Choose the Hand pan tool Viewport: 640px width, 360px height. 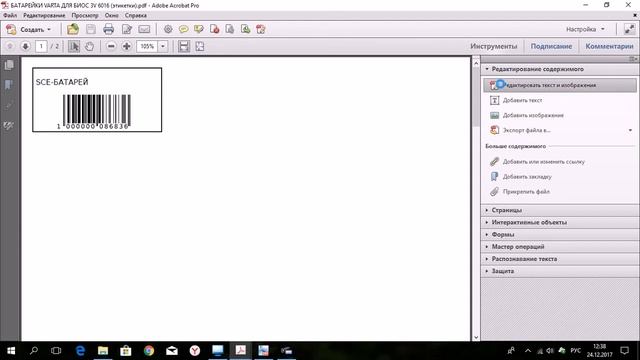[89, 46]
